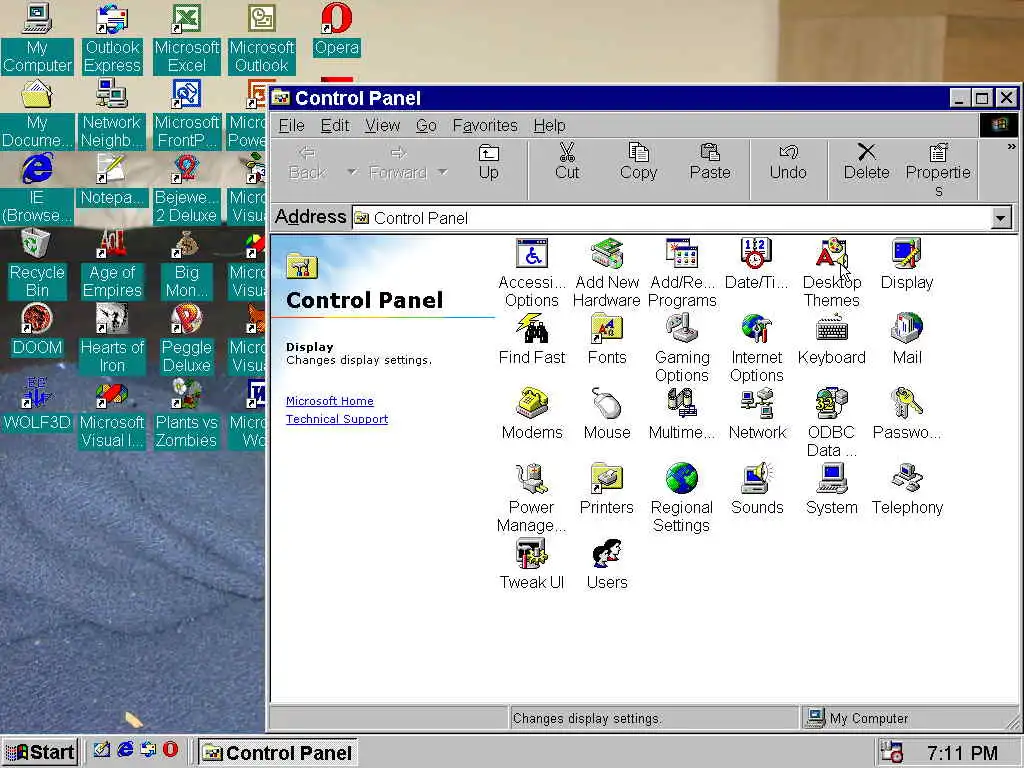Click the Delete toolbar button

point(867,163)
